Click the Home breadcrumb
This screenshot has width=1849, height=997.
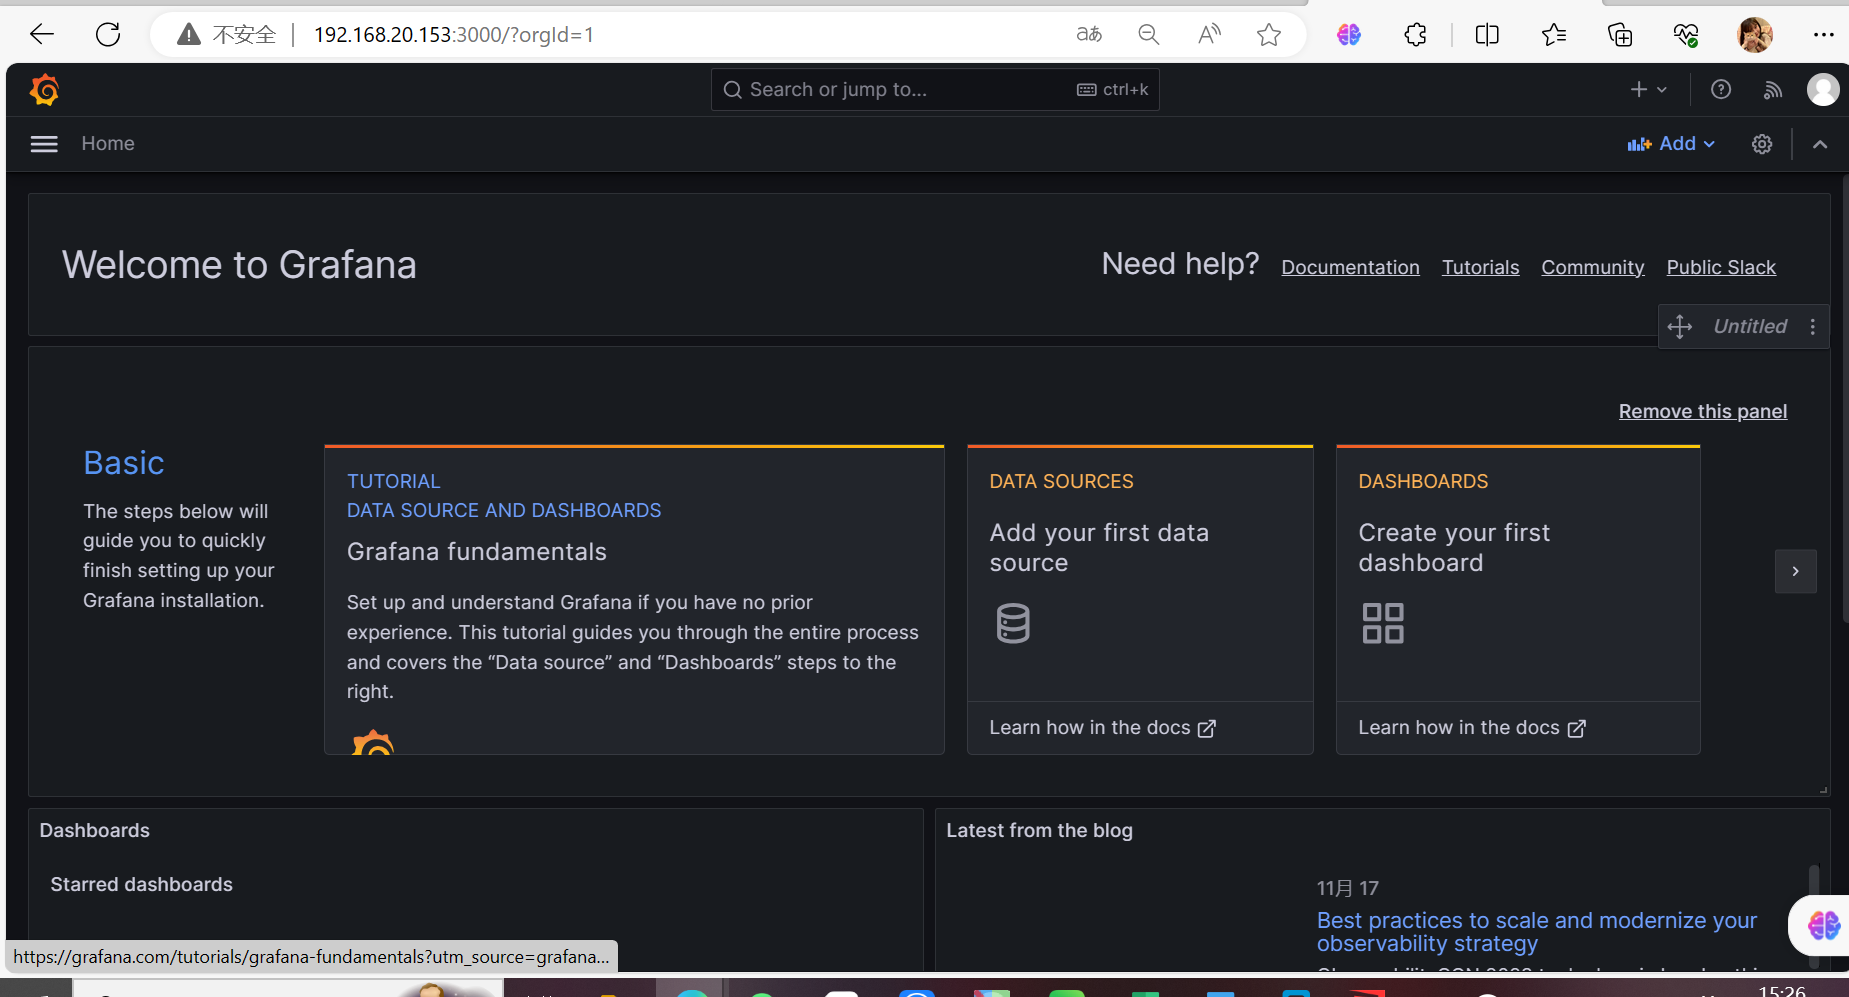(108, 144)
